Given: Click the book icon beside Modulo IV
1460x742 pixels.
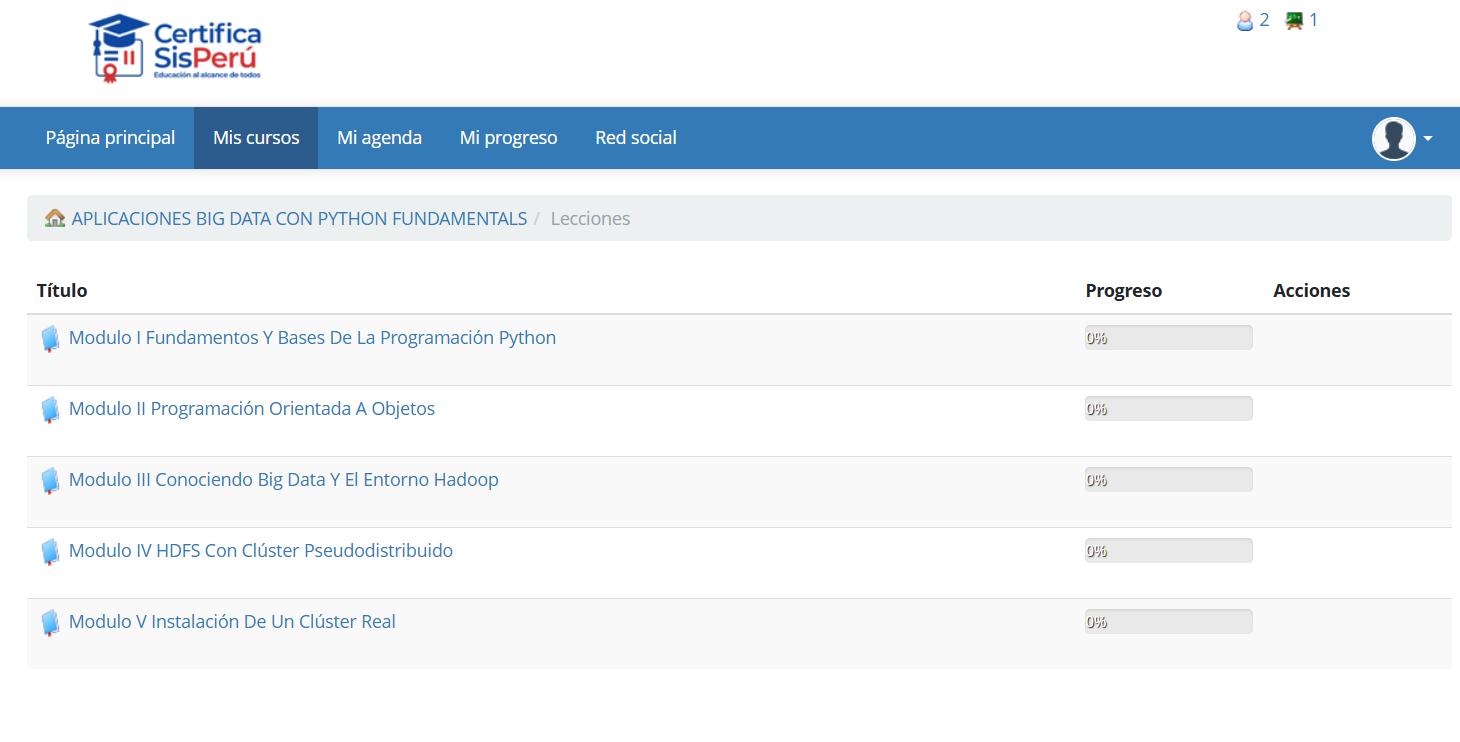Looking at the screenshot, I should pos(50,552).
